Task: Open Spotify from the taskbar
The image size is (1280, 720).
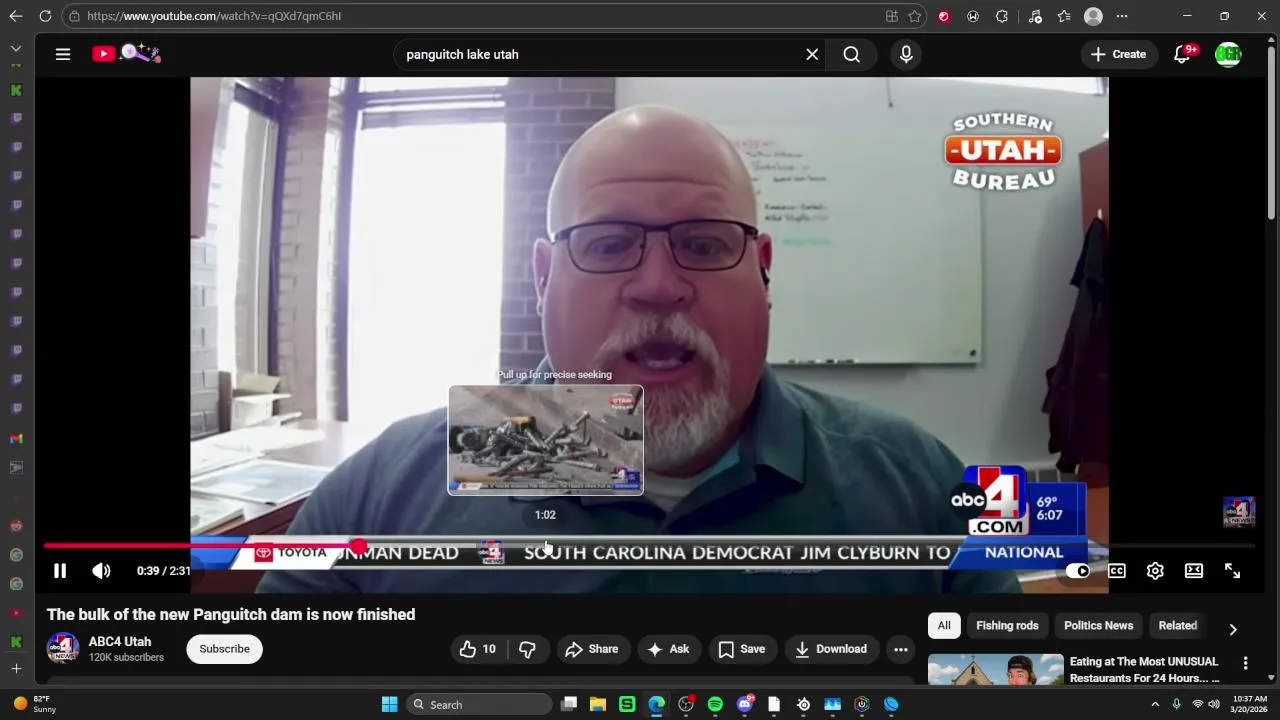Action: (x=715, y=704)
